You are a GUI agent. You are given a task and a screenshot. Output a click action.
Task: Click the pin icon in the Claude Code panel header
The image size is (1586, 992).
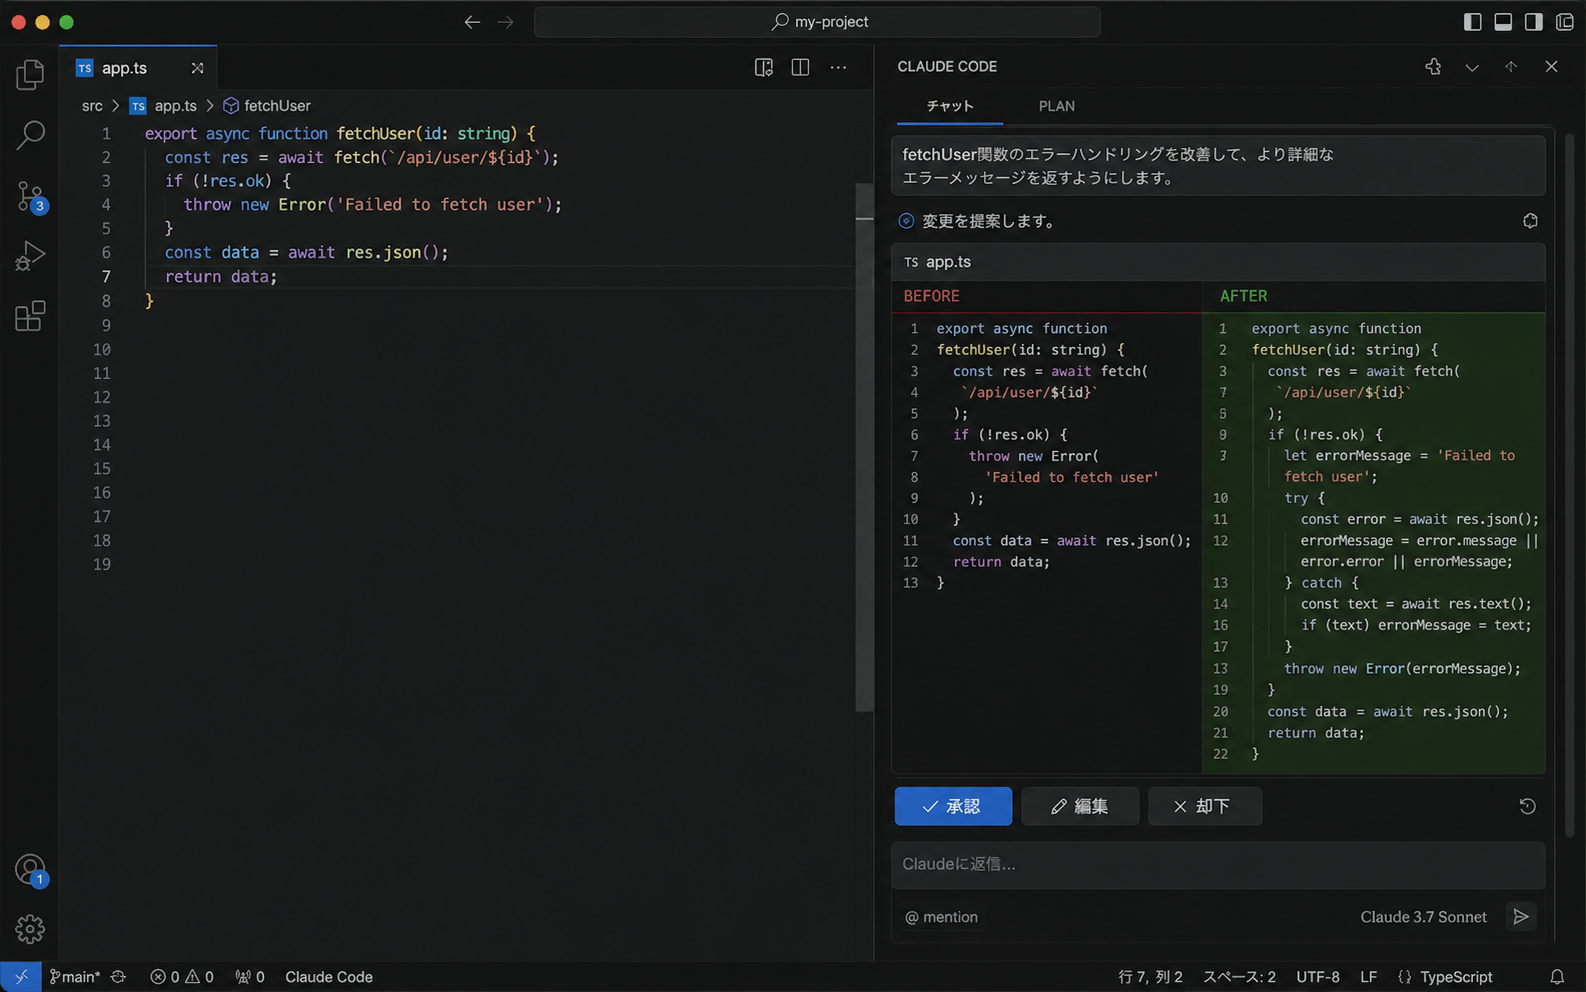click(1433, 66)
